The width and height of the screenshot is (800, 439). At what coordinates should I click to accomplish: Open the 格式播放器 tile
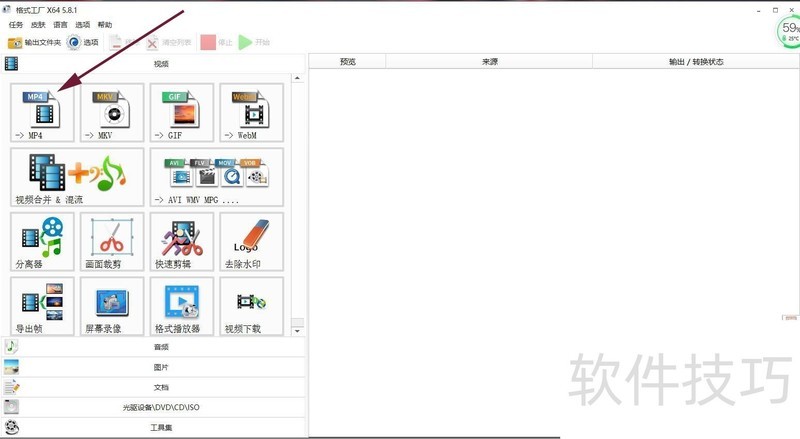(182, 306)
